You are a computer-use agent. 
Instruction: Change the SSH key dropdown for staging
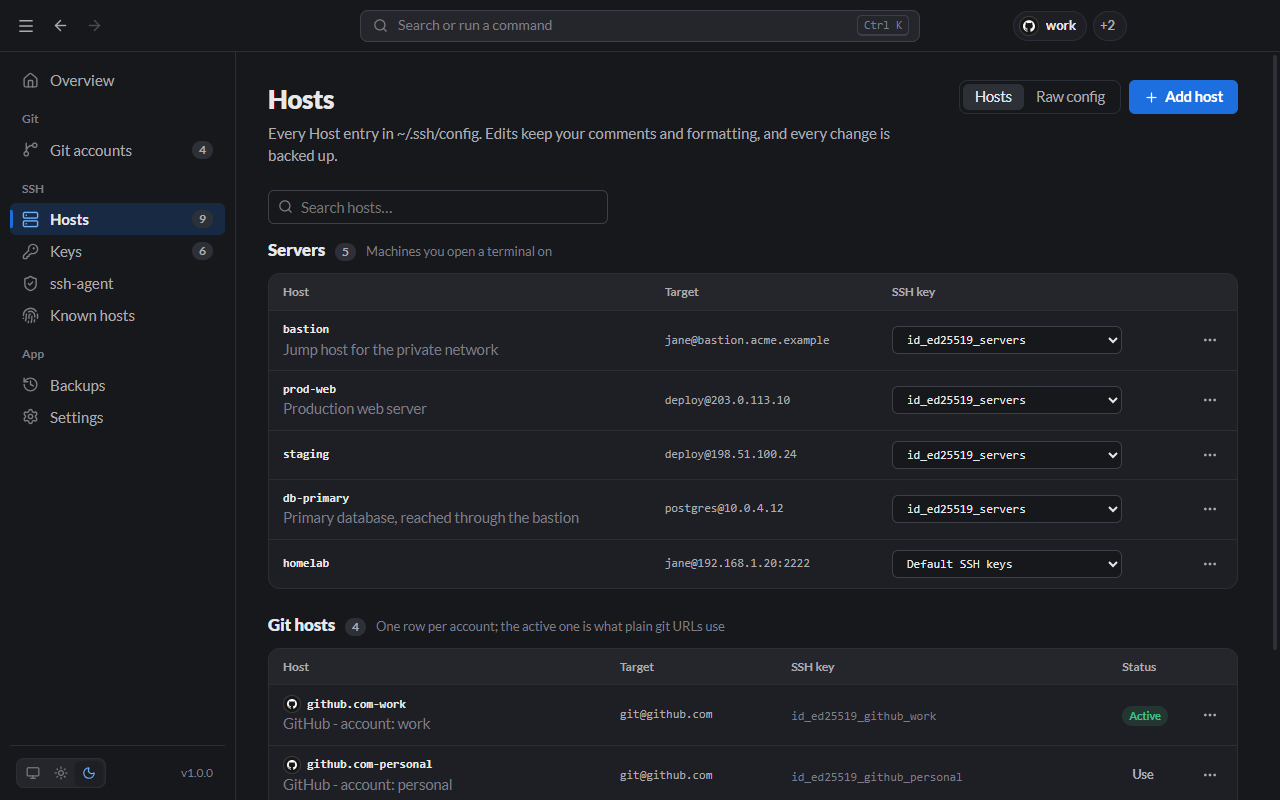pyautogui.click(x=1007, y=455)
